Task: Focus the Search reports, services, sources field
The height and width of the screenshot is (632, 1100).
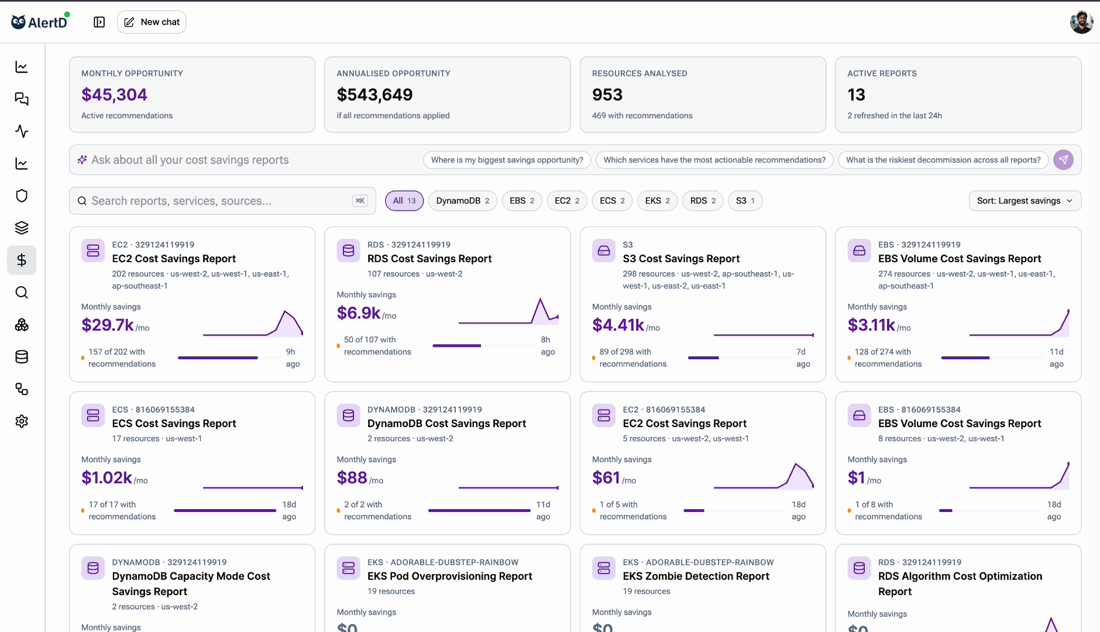Action: point(222,201)
